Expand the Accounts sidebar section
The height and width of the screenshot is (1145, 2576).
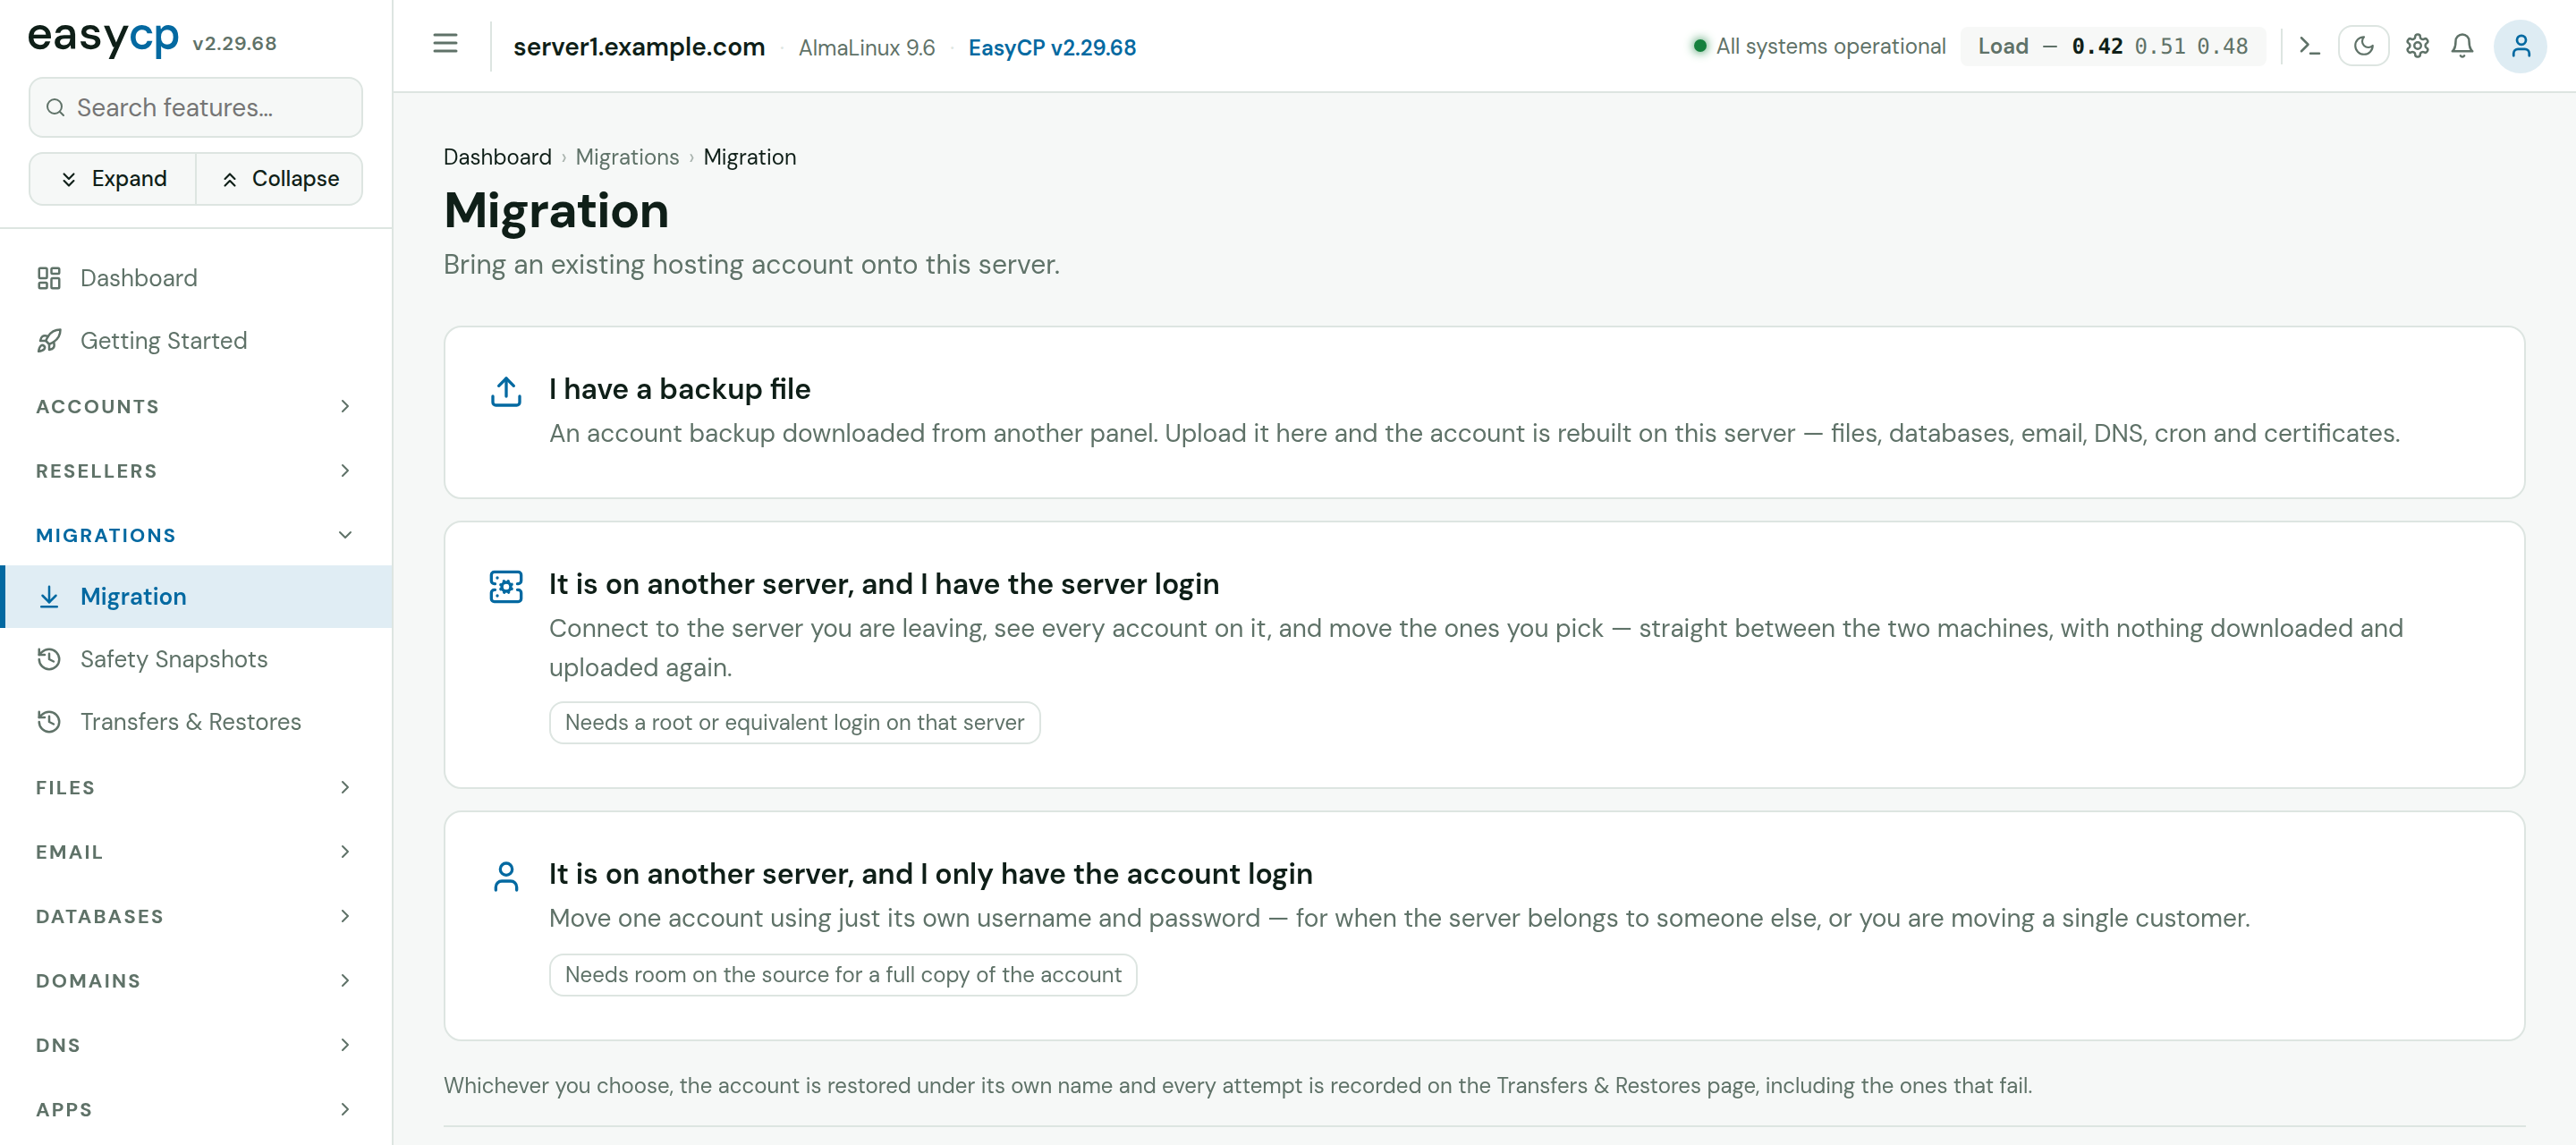tap(196, 406)
